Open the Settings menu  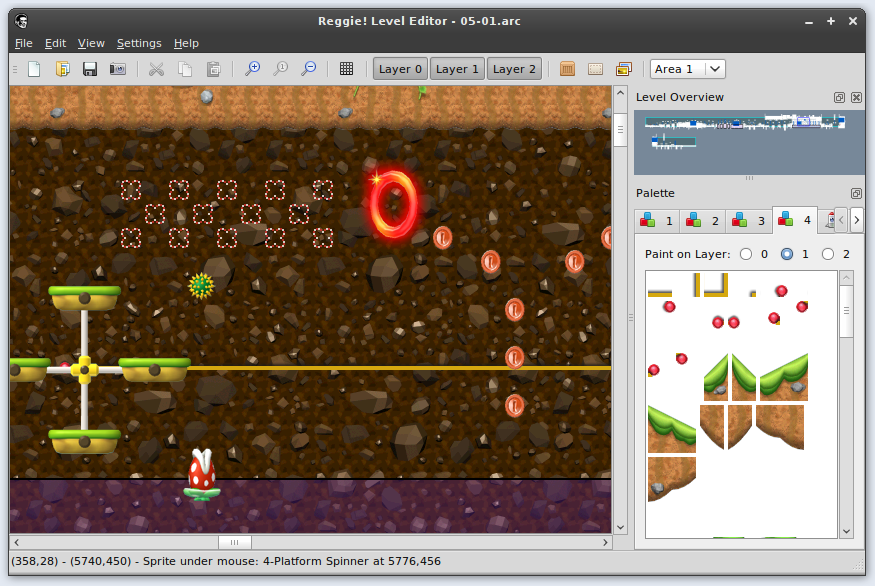139,43
